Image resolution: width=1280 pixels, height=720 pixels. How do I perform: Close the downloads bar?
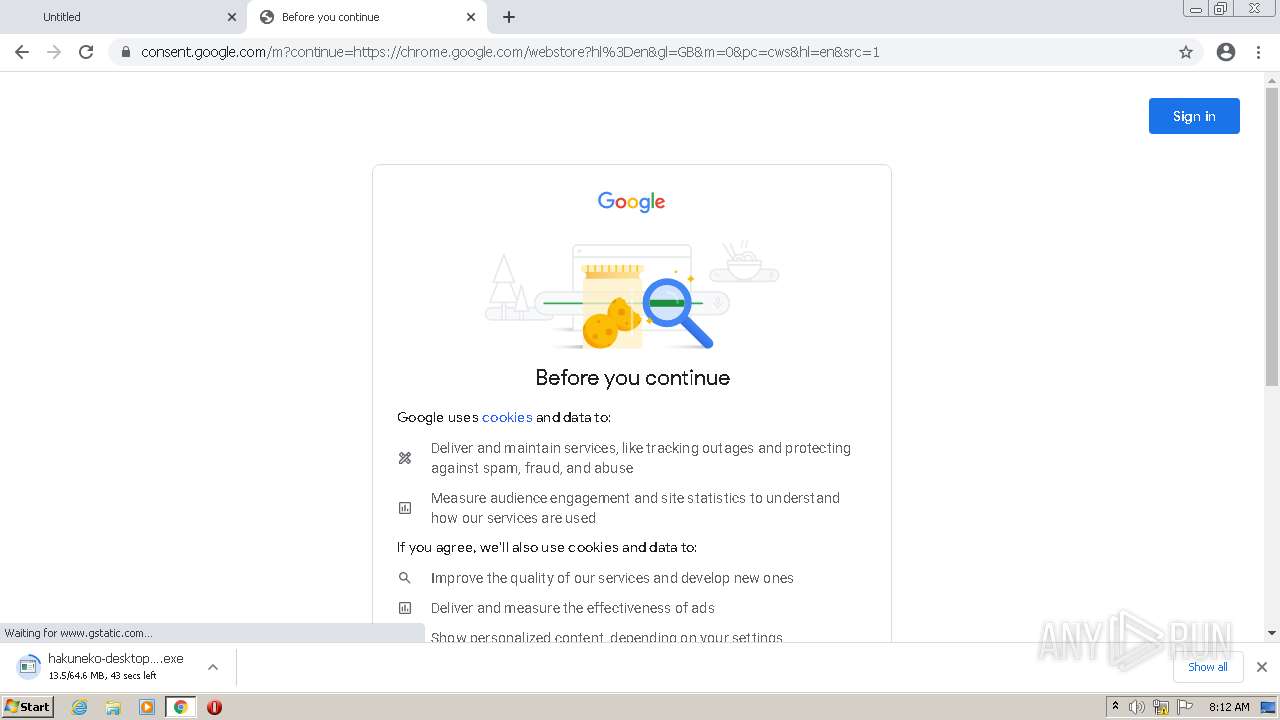[1262, 667]
